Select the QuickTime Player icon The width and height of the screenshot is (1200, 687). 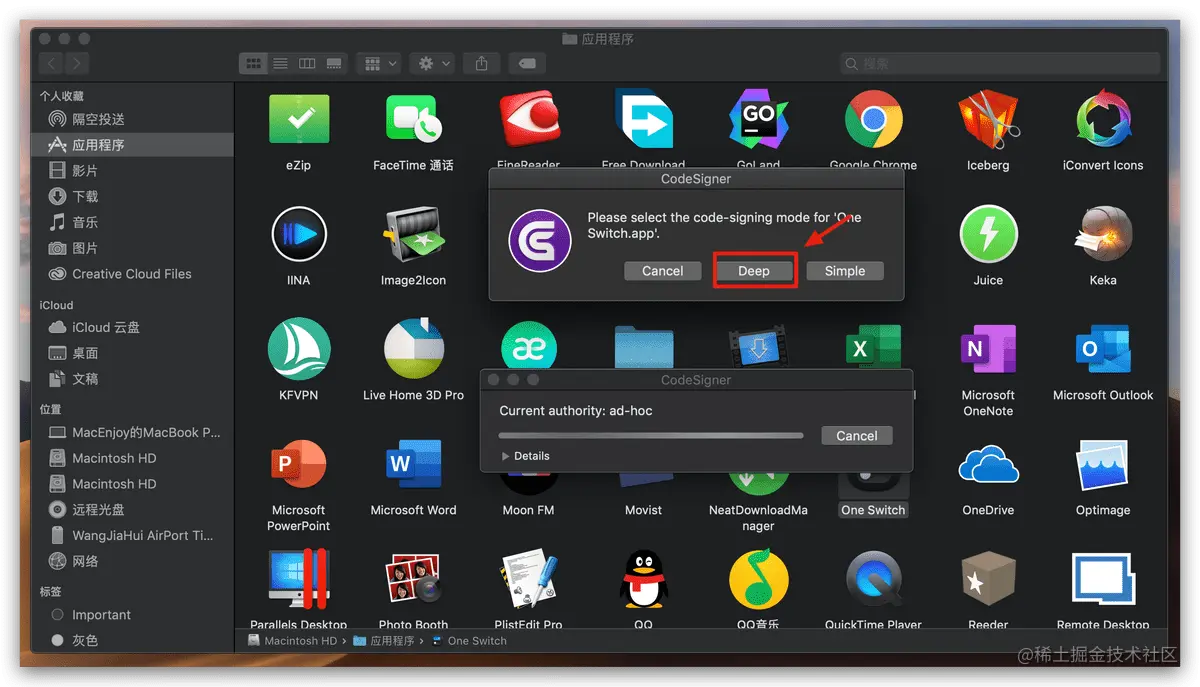tap(873, 581)
